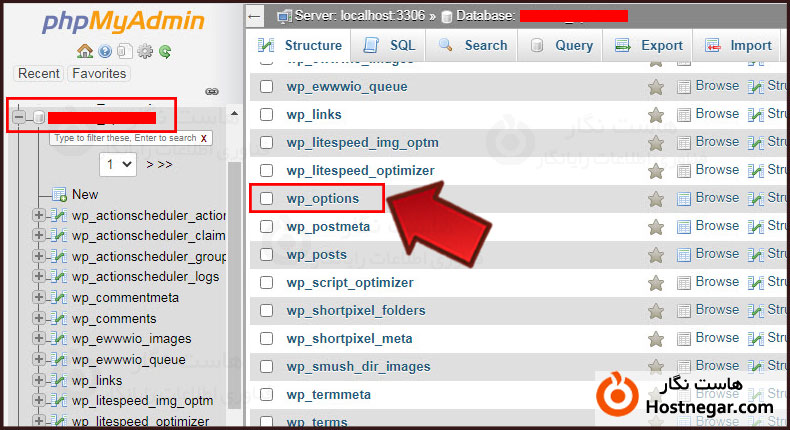The width and height of the screenshot is (790, 430).
Task: Open the Export tab
Action: click(x=649, y=45)
